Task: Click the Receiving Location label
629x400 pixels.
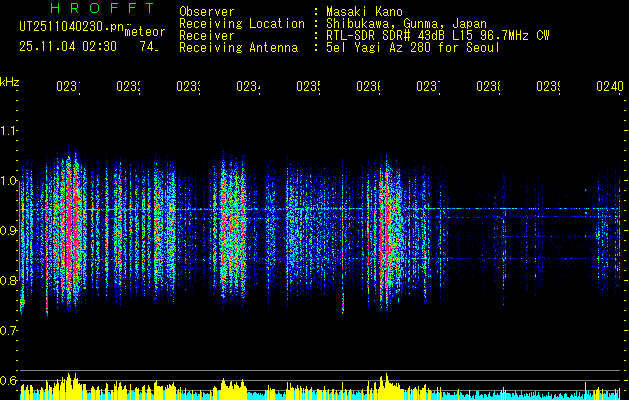Action: [242, 24]
